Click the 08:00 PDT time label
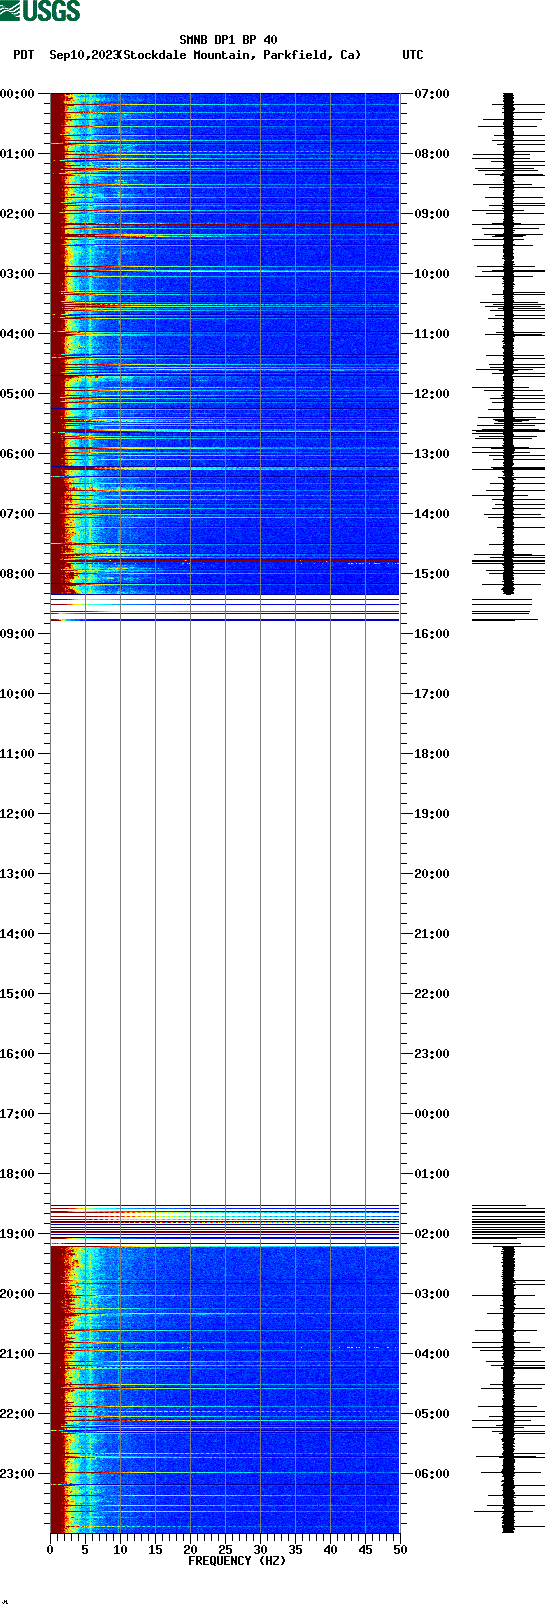 coord(17,574)
